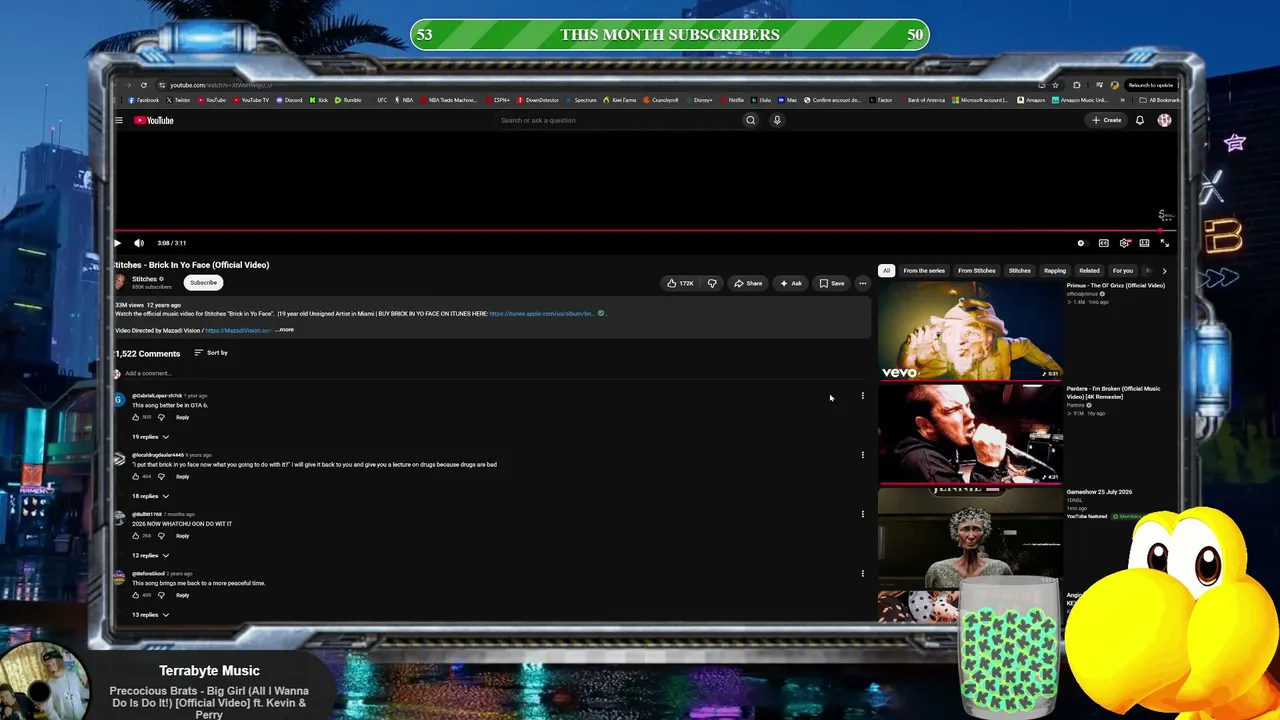Open the Pantera I'm Broken video thumbnail
The image size is (1280, 720).
970,434
